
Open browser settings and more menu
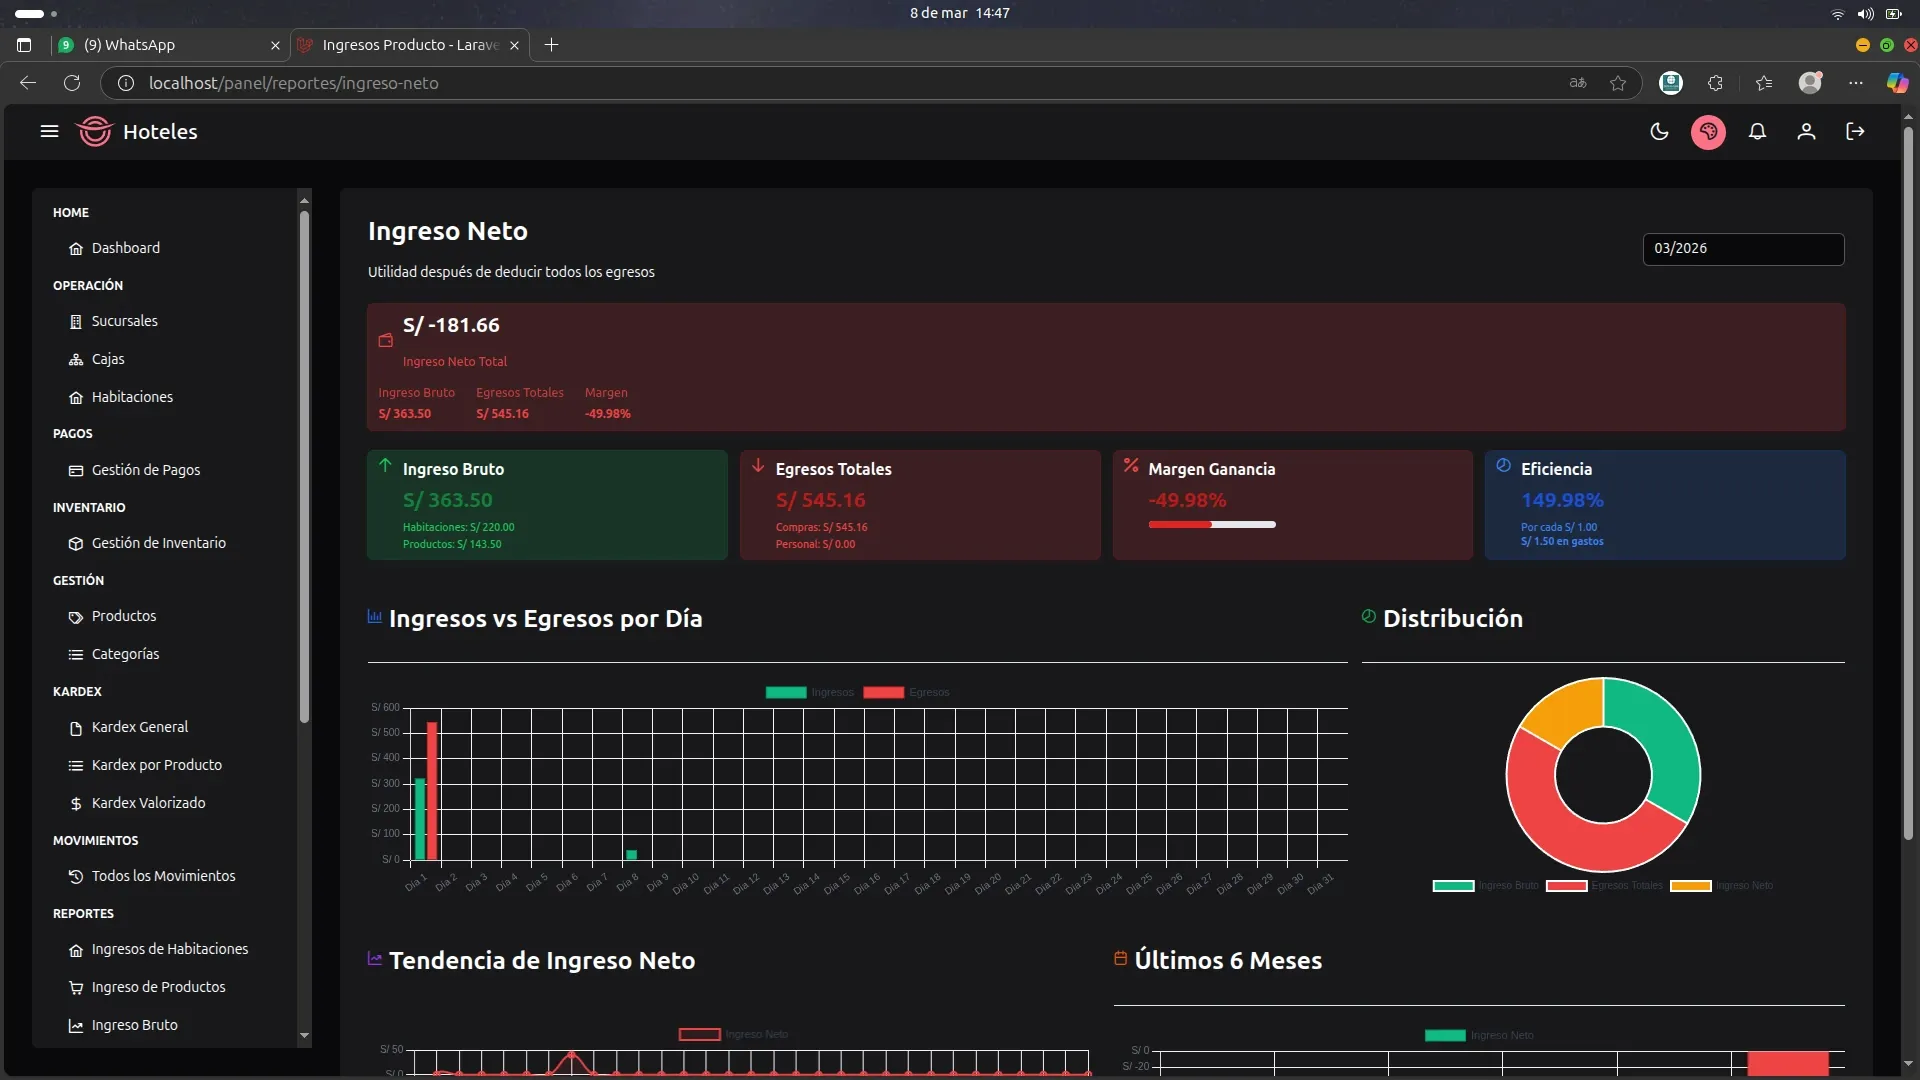[x=1856, y=83]
